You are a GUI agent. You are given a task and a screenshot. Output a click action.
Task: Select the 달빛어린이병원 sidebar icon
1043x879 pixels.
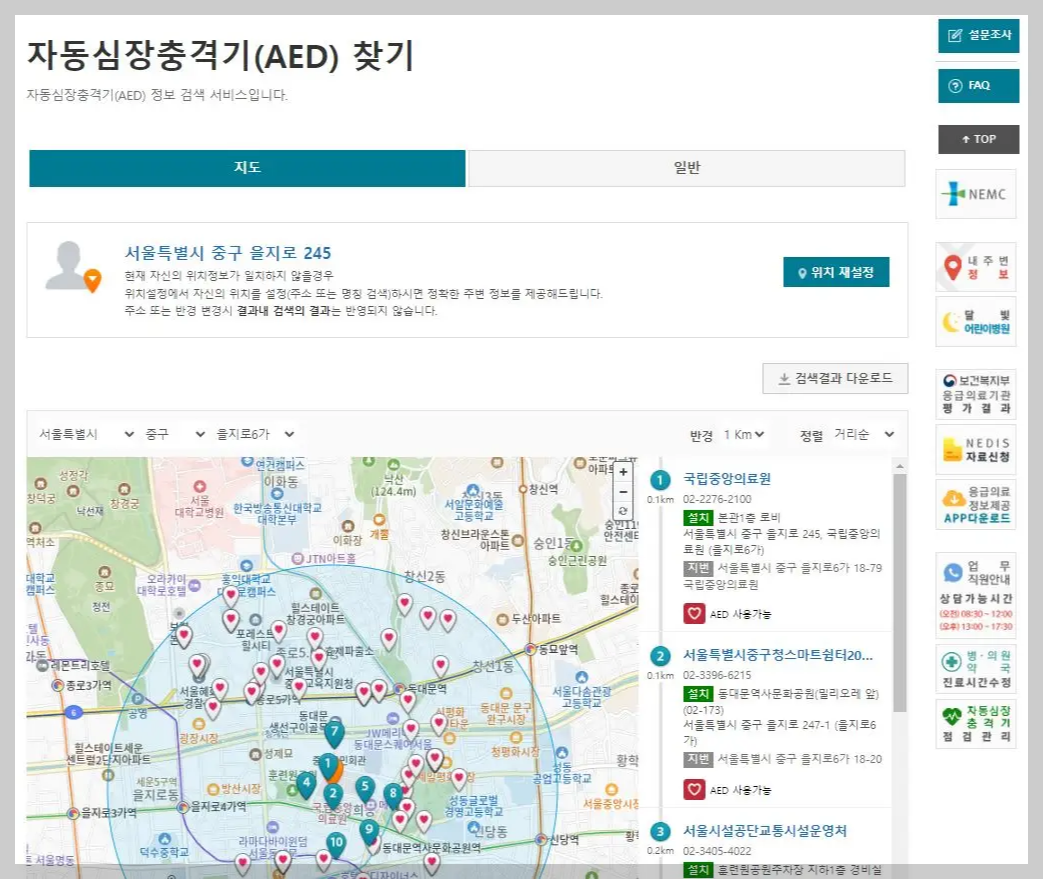tap(976, 322)
